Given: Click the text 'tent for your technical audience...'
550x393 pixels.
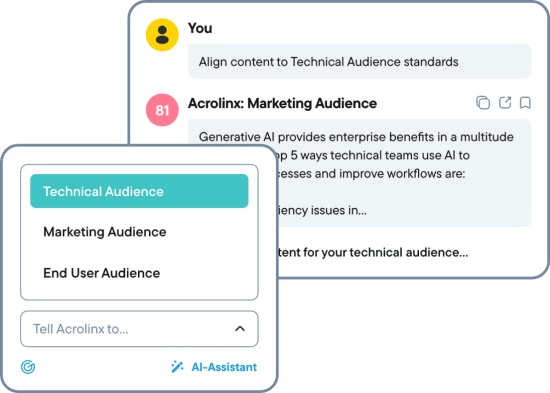Looking at the screenshot, I should point(373,252).
